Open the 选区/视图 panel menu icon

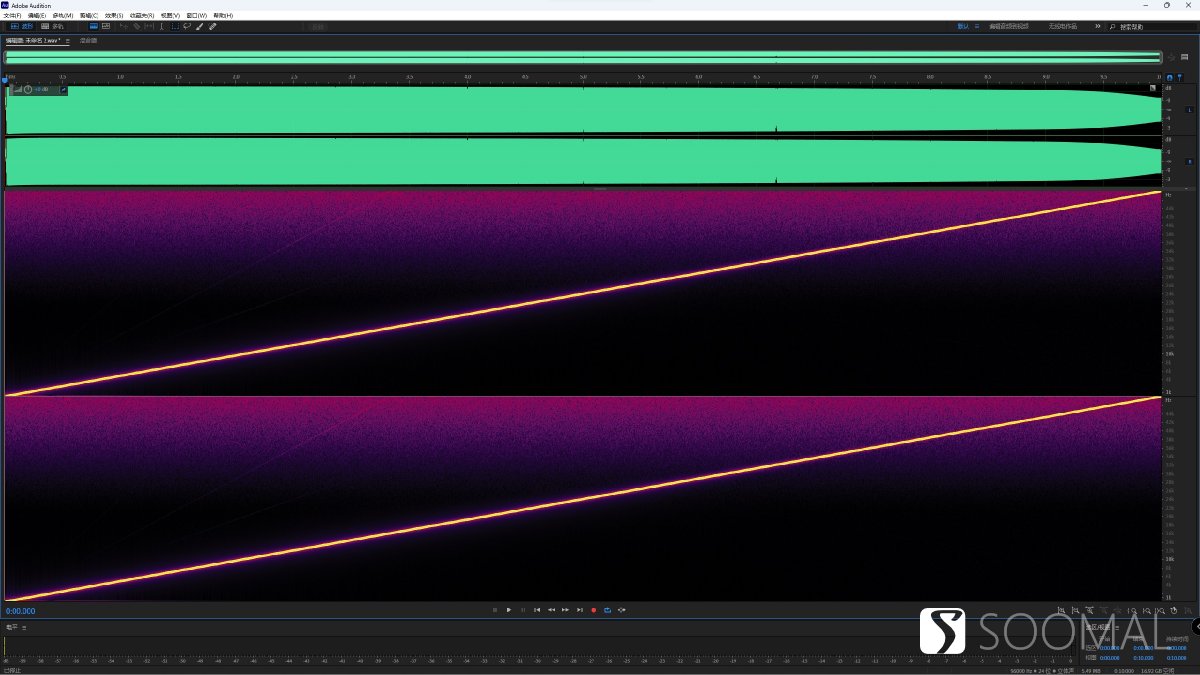click(x=1116, y=627)
